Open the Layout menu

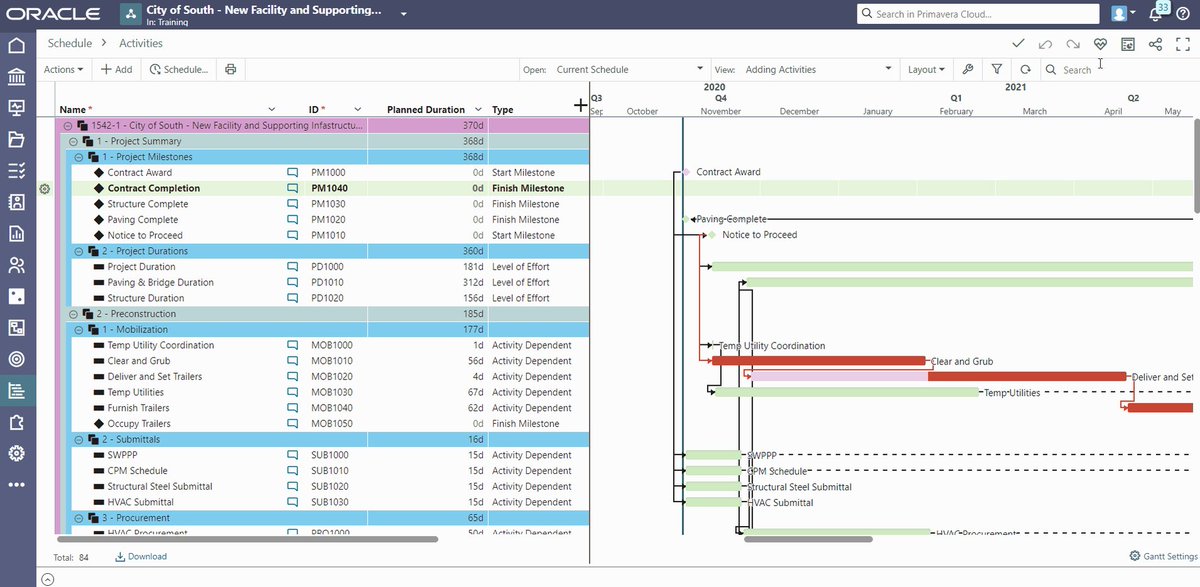click(x=926, y=70)
